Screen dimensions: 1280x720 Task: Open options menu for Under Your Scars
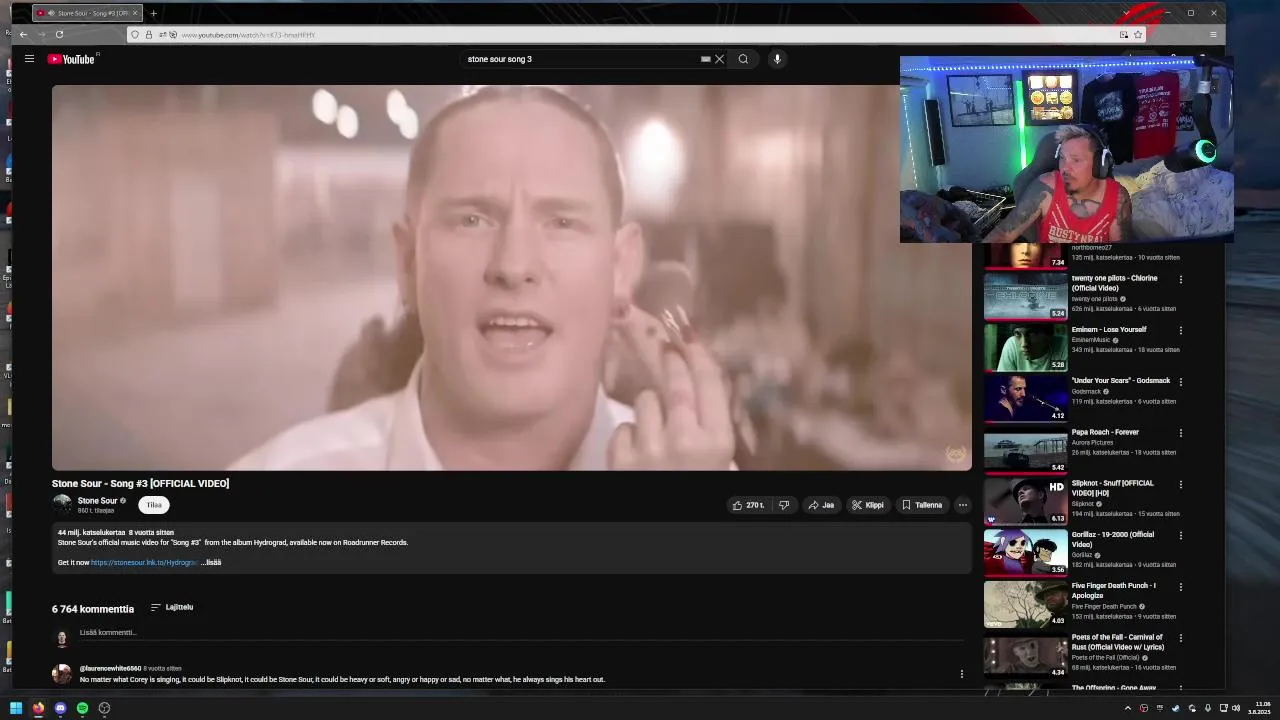pyautogui.click(x=1181, y=382)
